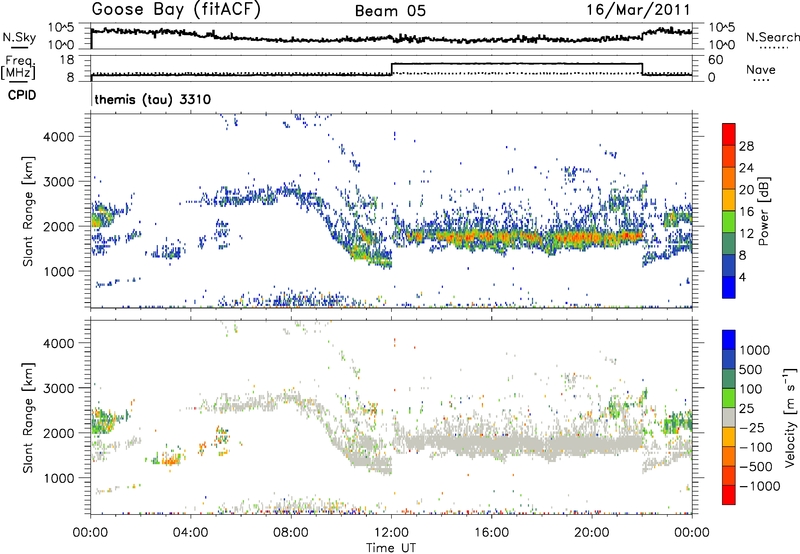Click the '24' Power colorbar tick label
The width and height of the screenshot is (800, 554).
pos(746,168)
